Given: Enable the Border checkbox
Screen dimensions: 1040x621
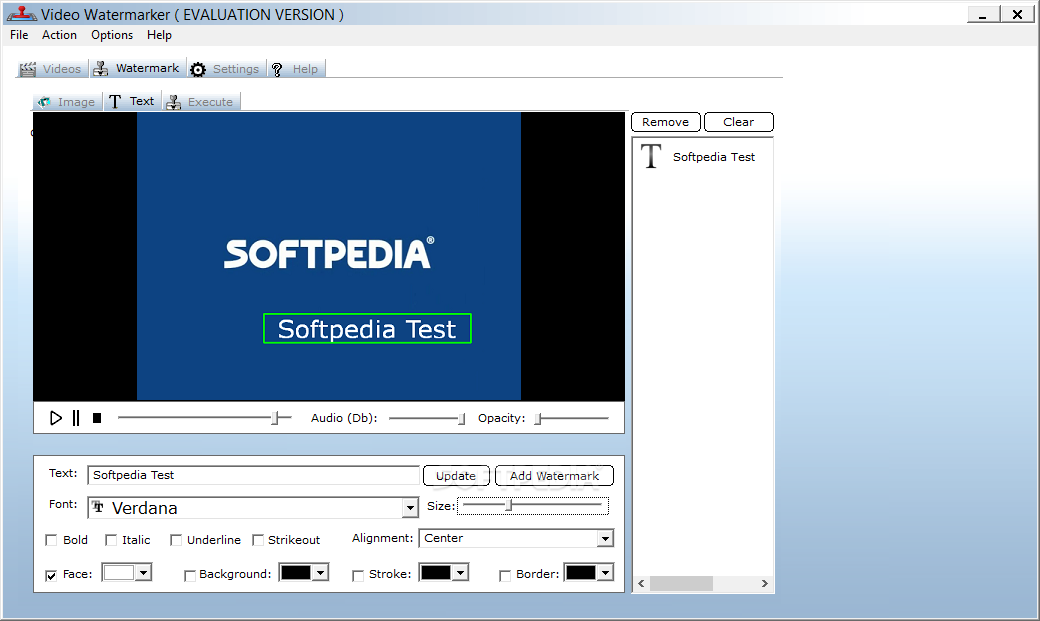Looking at the screenshot, I should pos(505,575).
